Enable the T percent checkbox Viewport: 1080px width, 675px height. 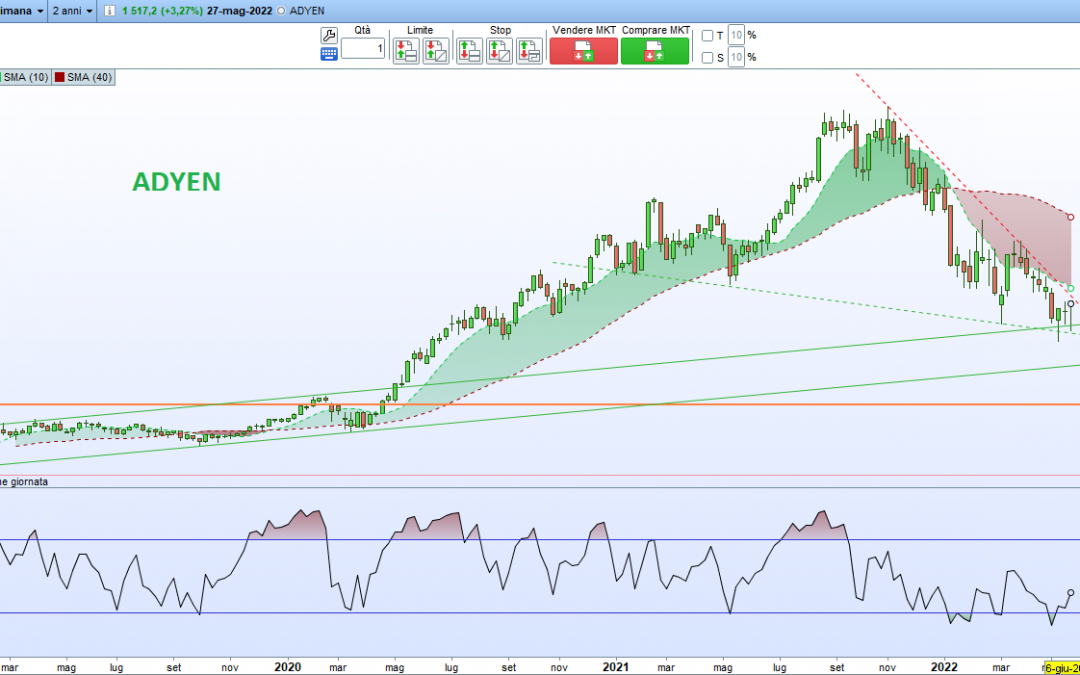point(707,35)
